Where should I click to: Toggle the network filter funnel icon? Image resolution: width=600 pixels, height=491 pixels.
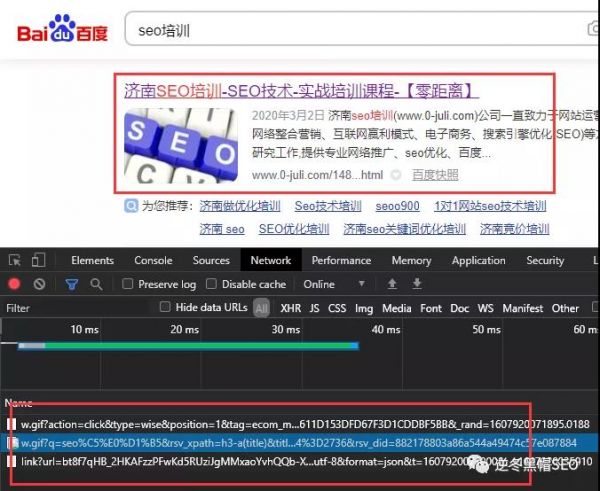click(71, 284)
